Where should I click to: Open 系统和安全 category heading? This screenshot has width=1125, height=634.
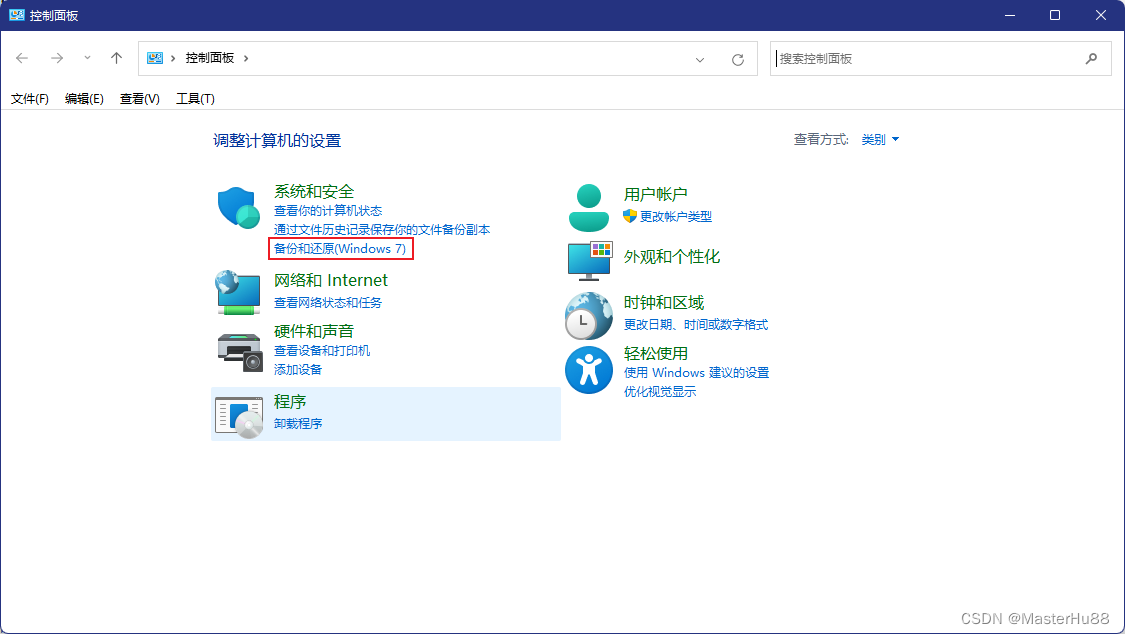point(314,191)
